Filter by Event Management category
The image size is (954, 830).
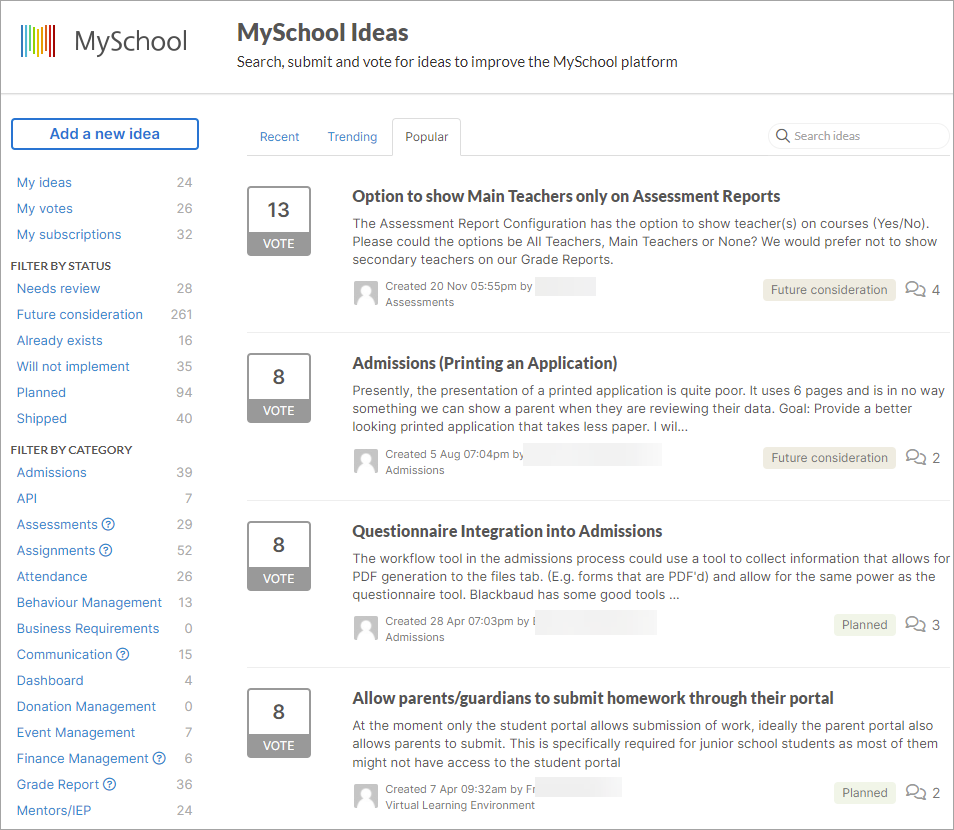point(76,733)
